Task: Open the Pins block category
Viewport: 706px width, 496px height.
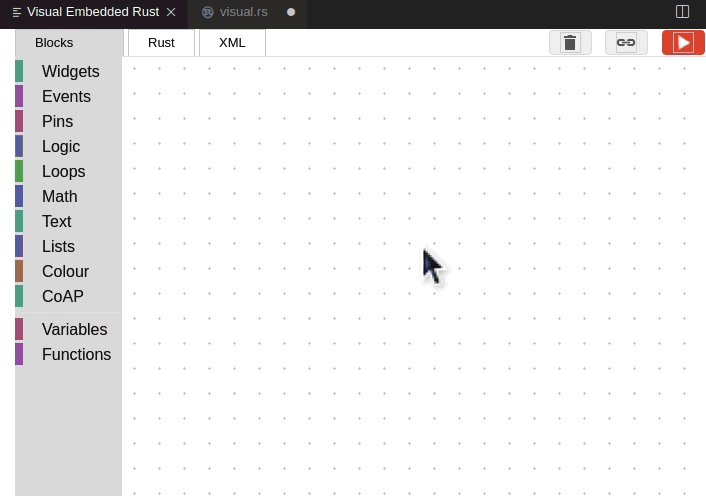Action: pyautogui.click(x=57, y=122)
